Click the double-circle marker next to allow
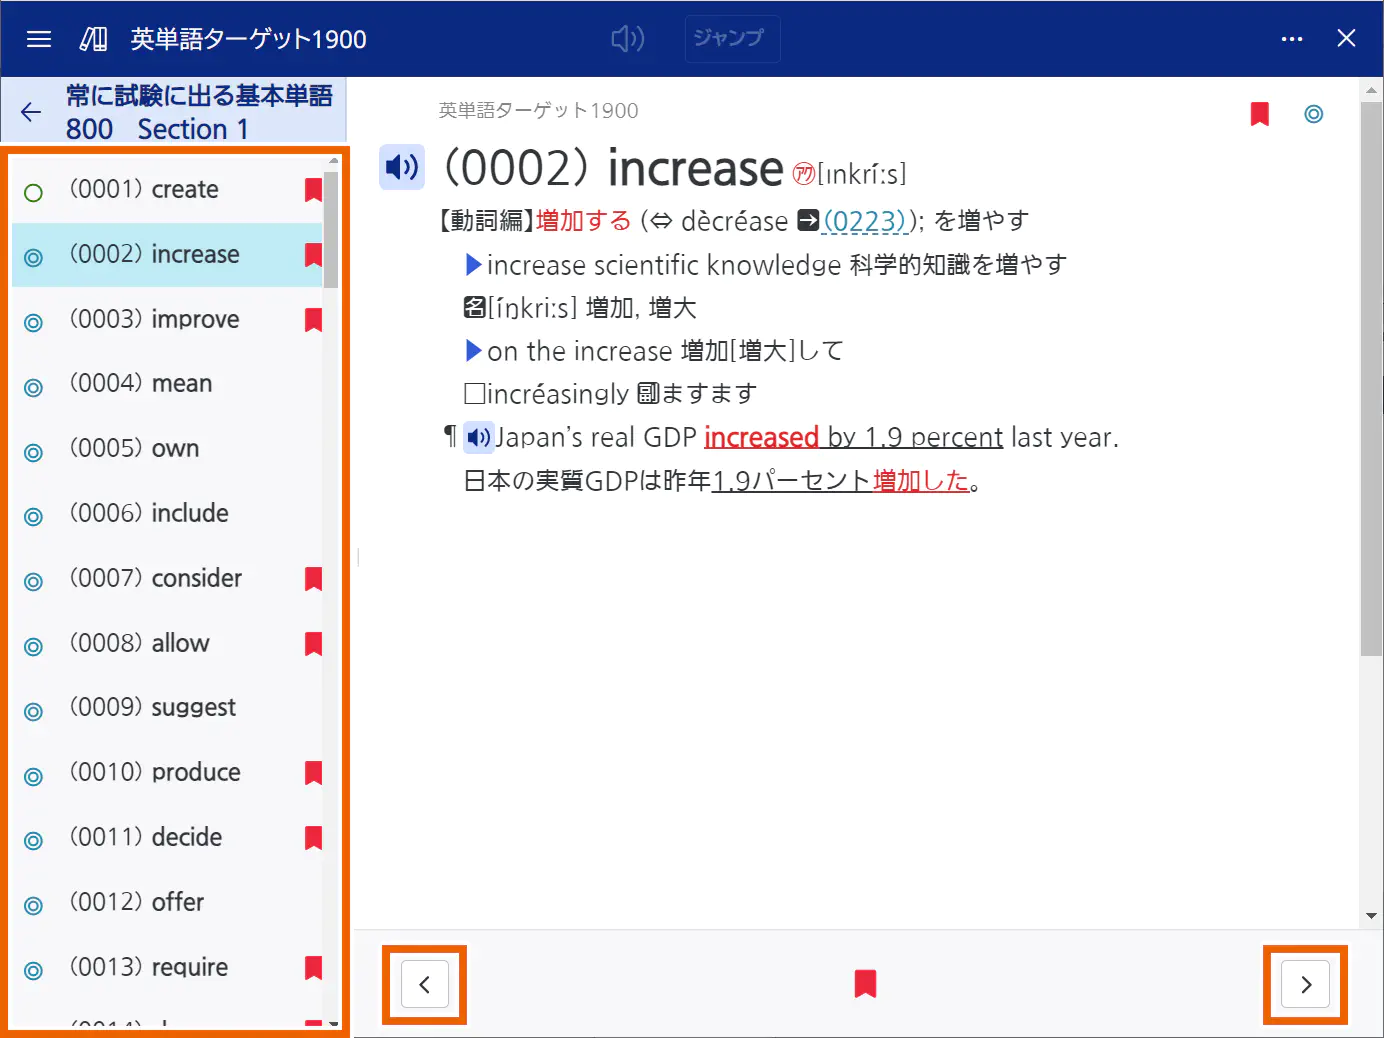This screenshot has height=1038, width=1384. click(x=33, y=647)
